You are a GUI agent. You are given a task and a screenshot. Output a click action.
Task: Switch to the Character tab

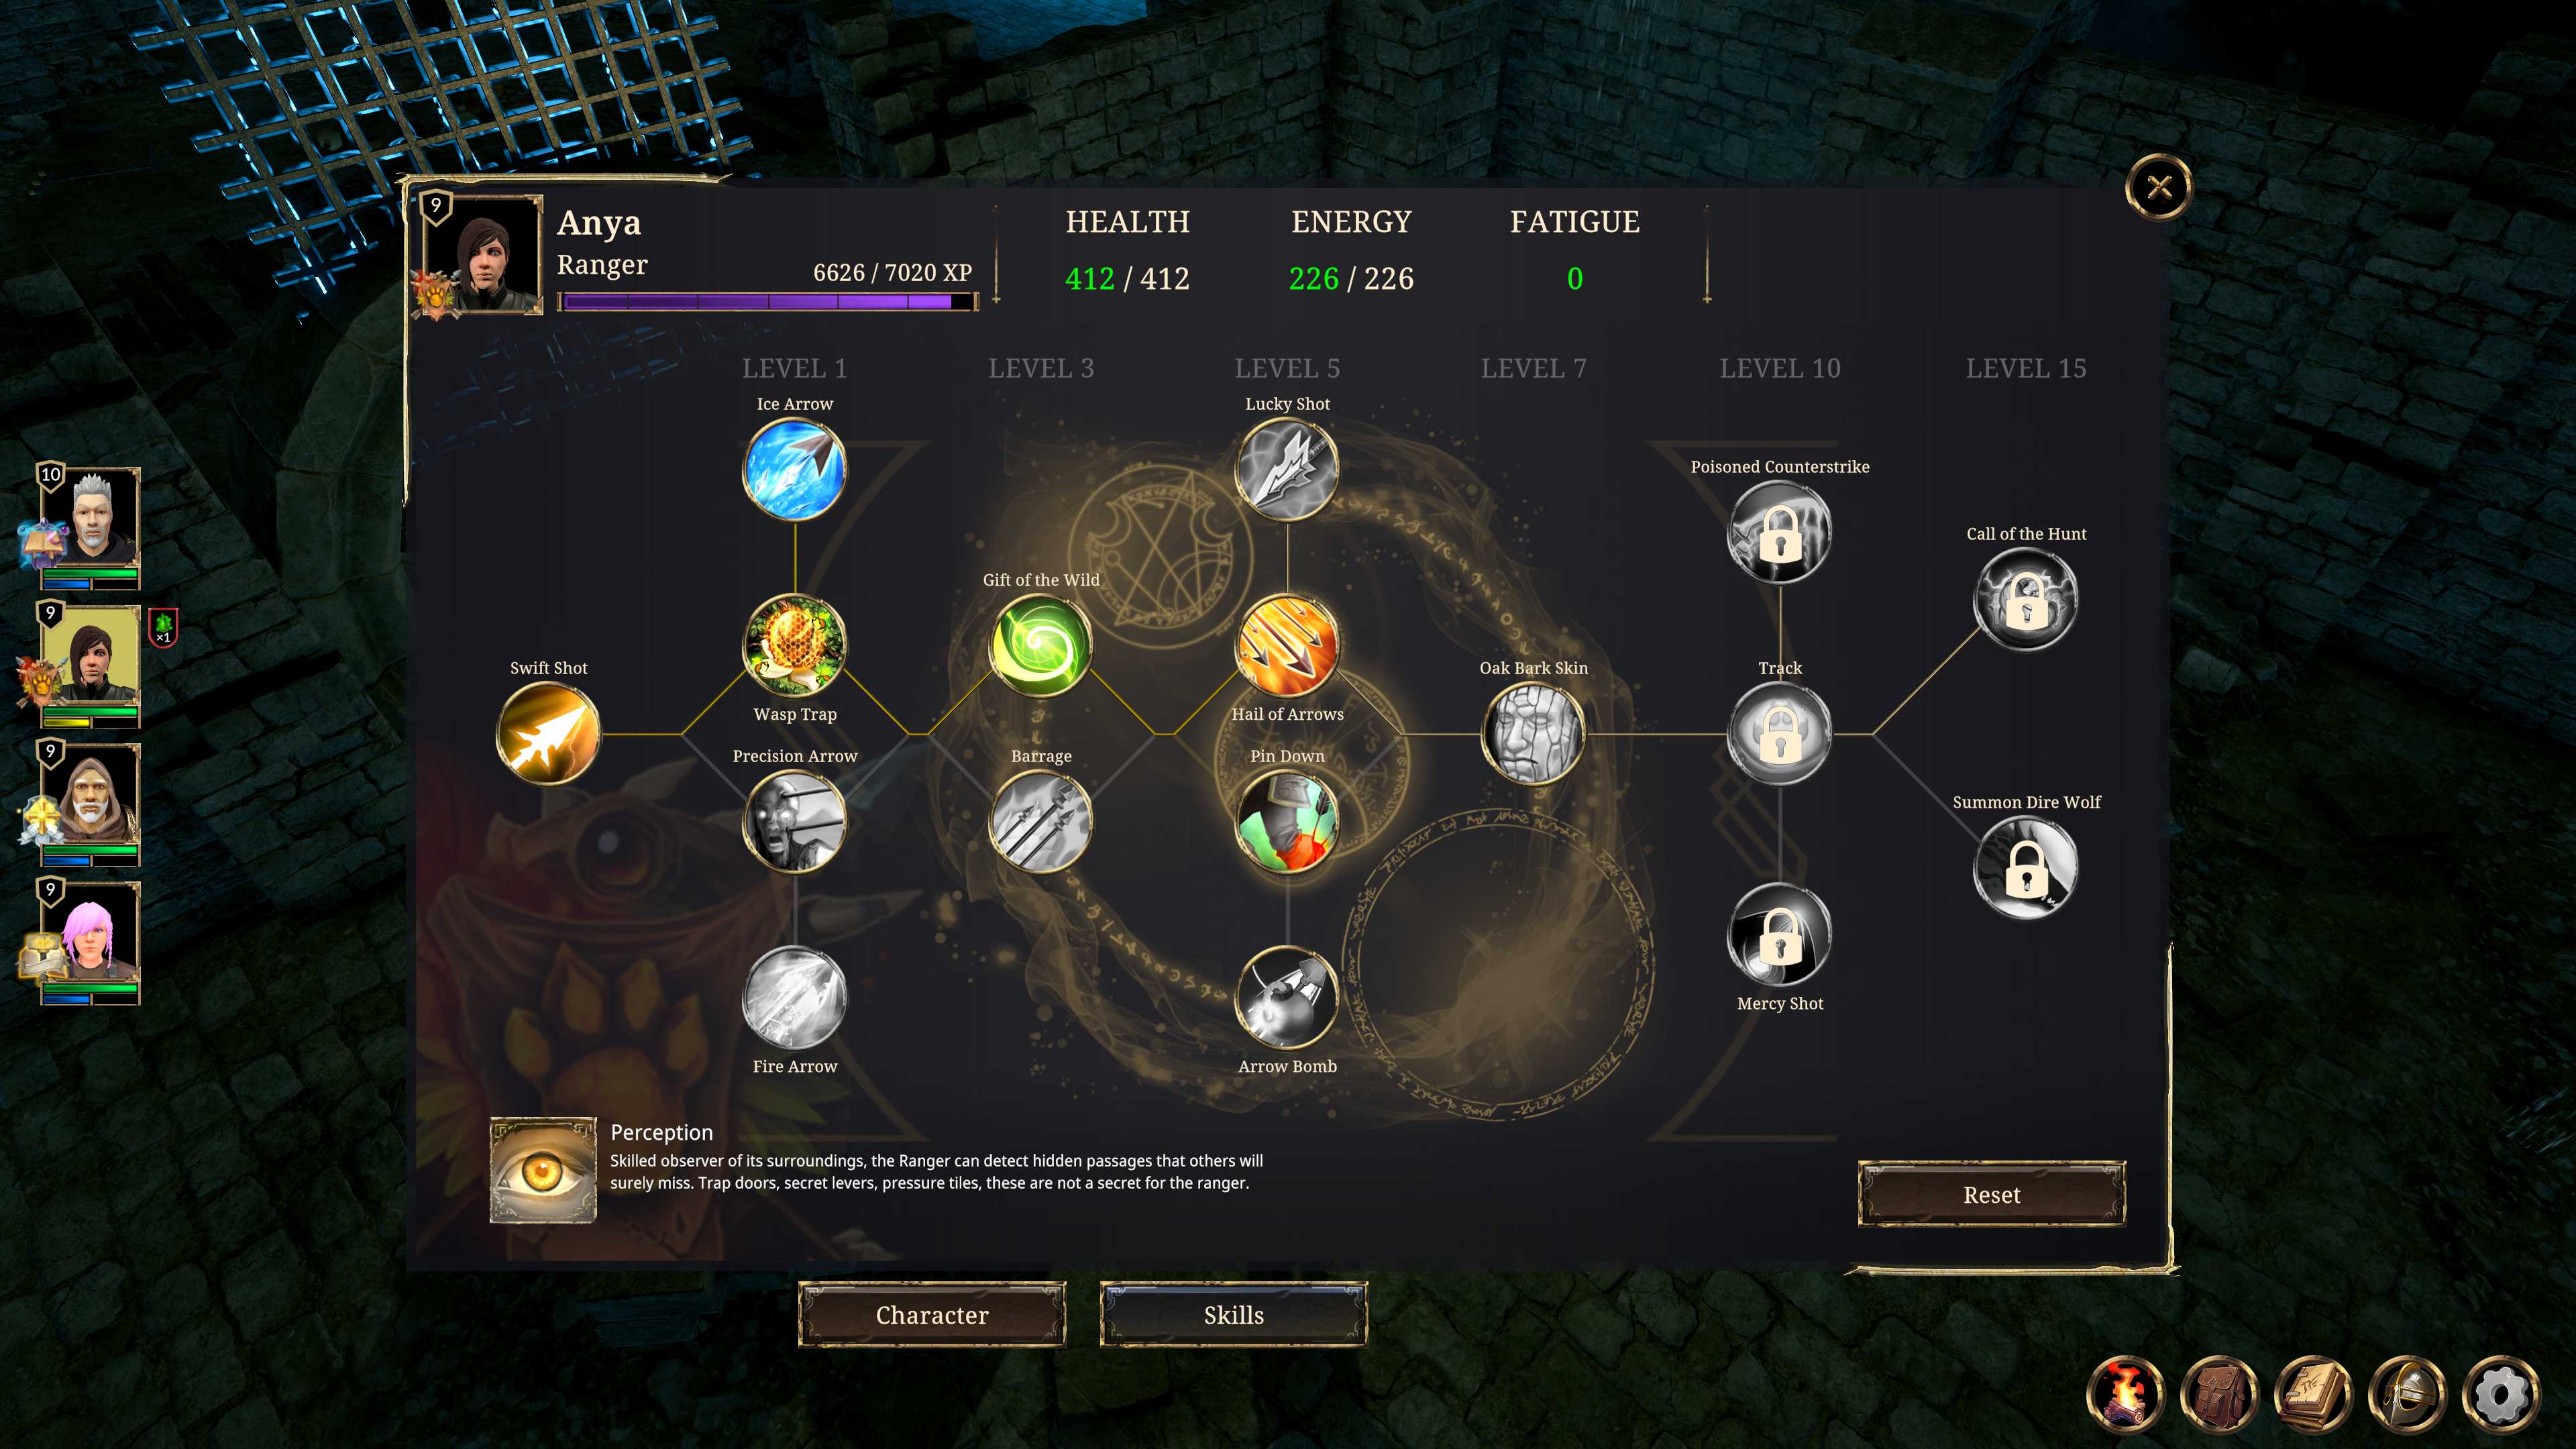932,1315
